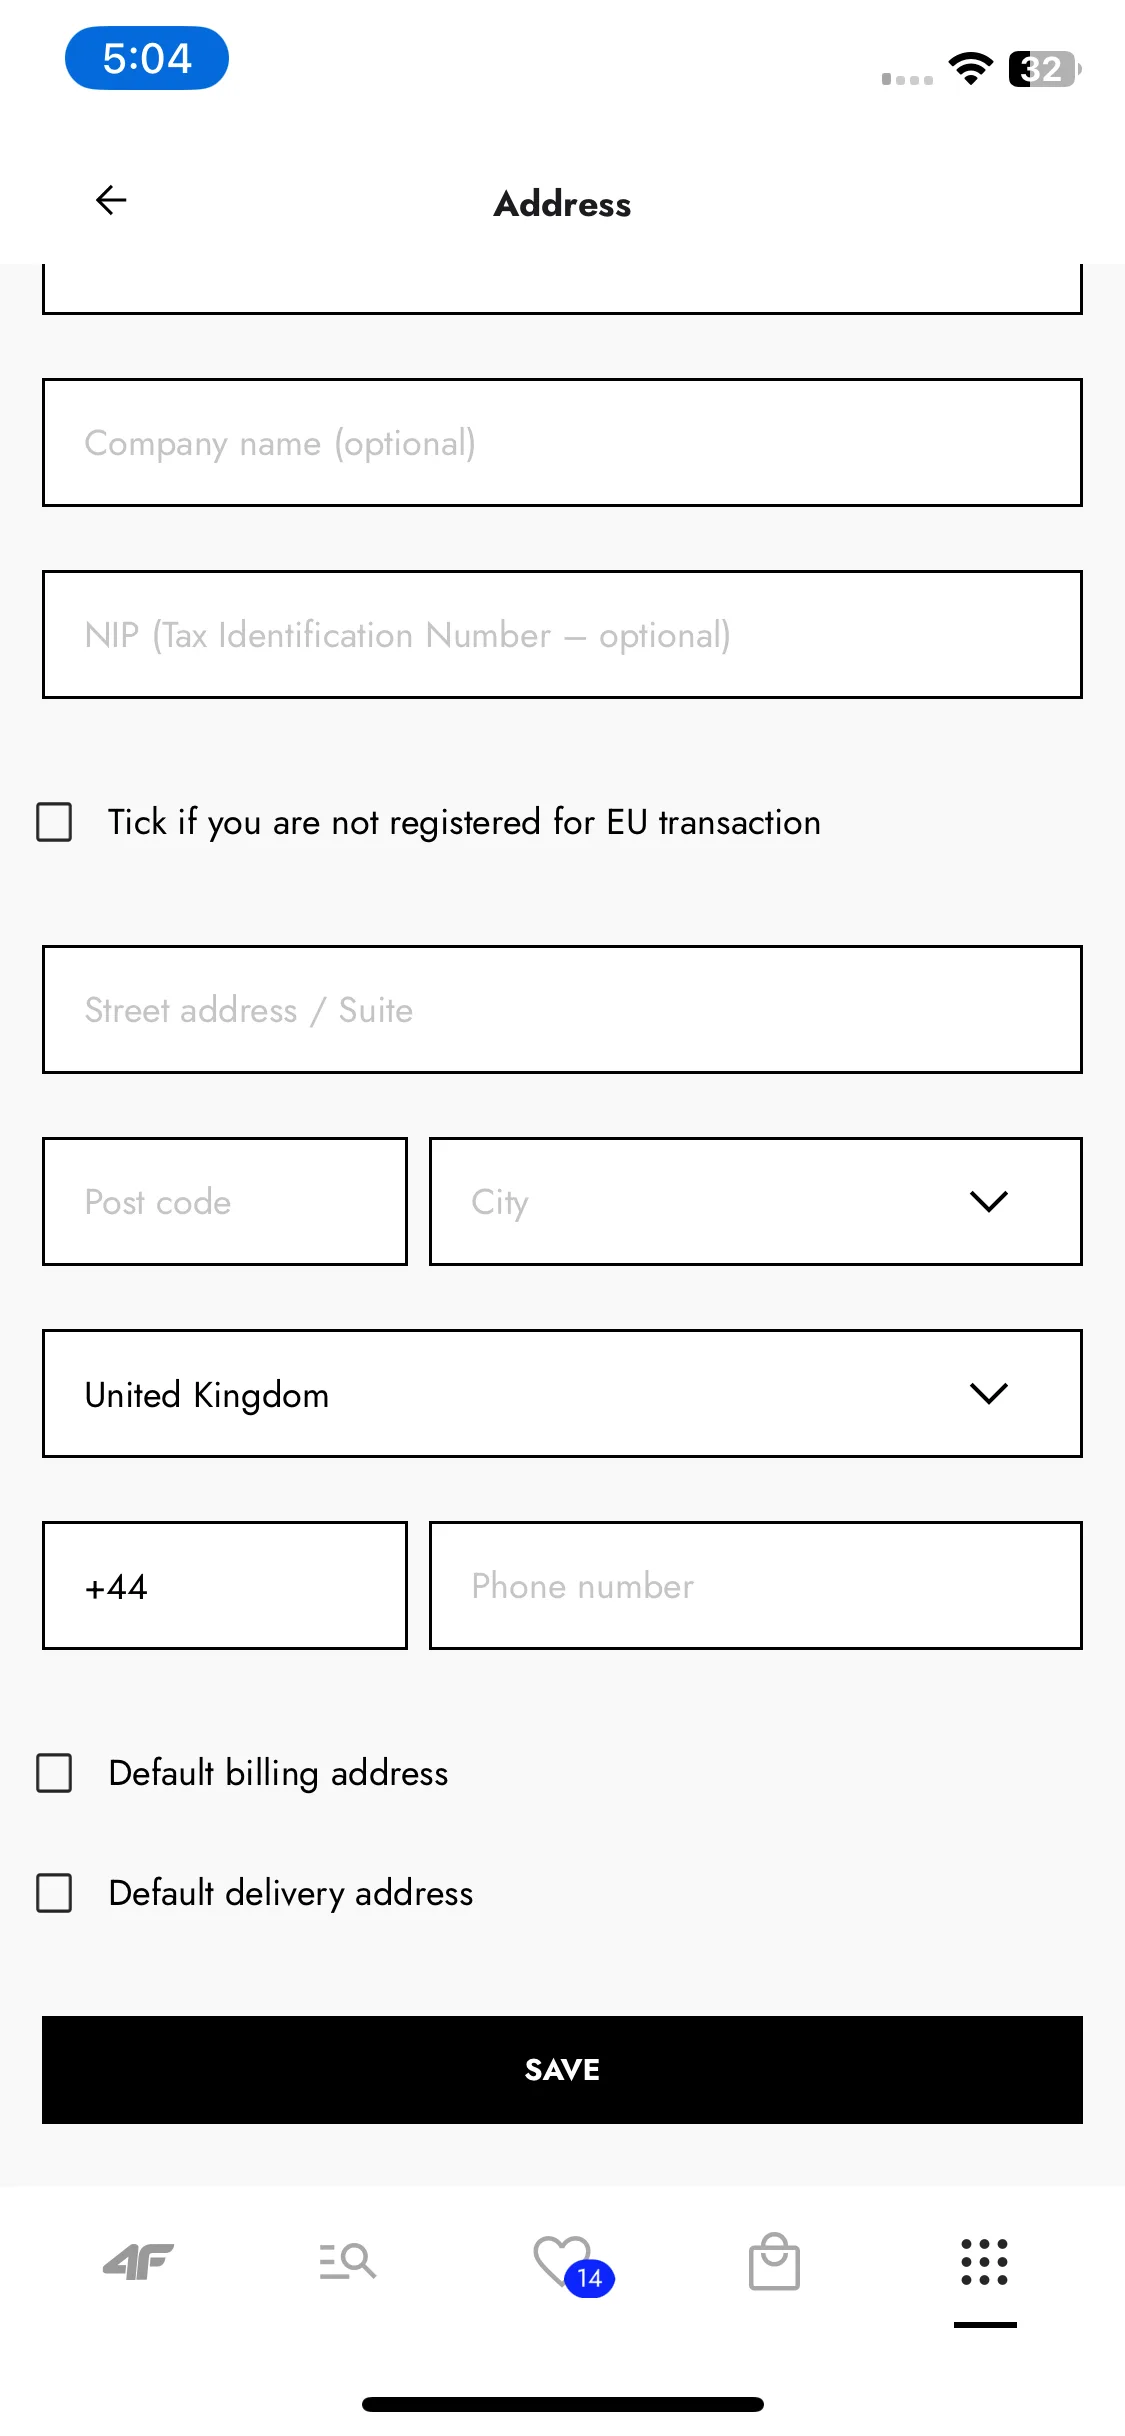This screenshot has width=1125, height=2436.
Task: Open the 4F home tab
Action: tap(139, 2261)
